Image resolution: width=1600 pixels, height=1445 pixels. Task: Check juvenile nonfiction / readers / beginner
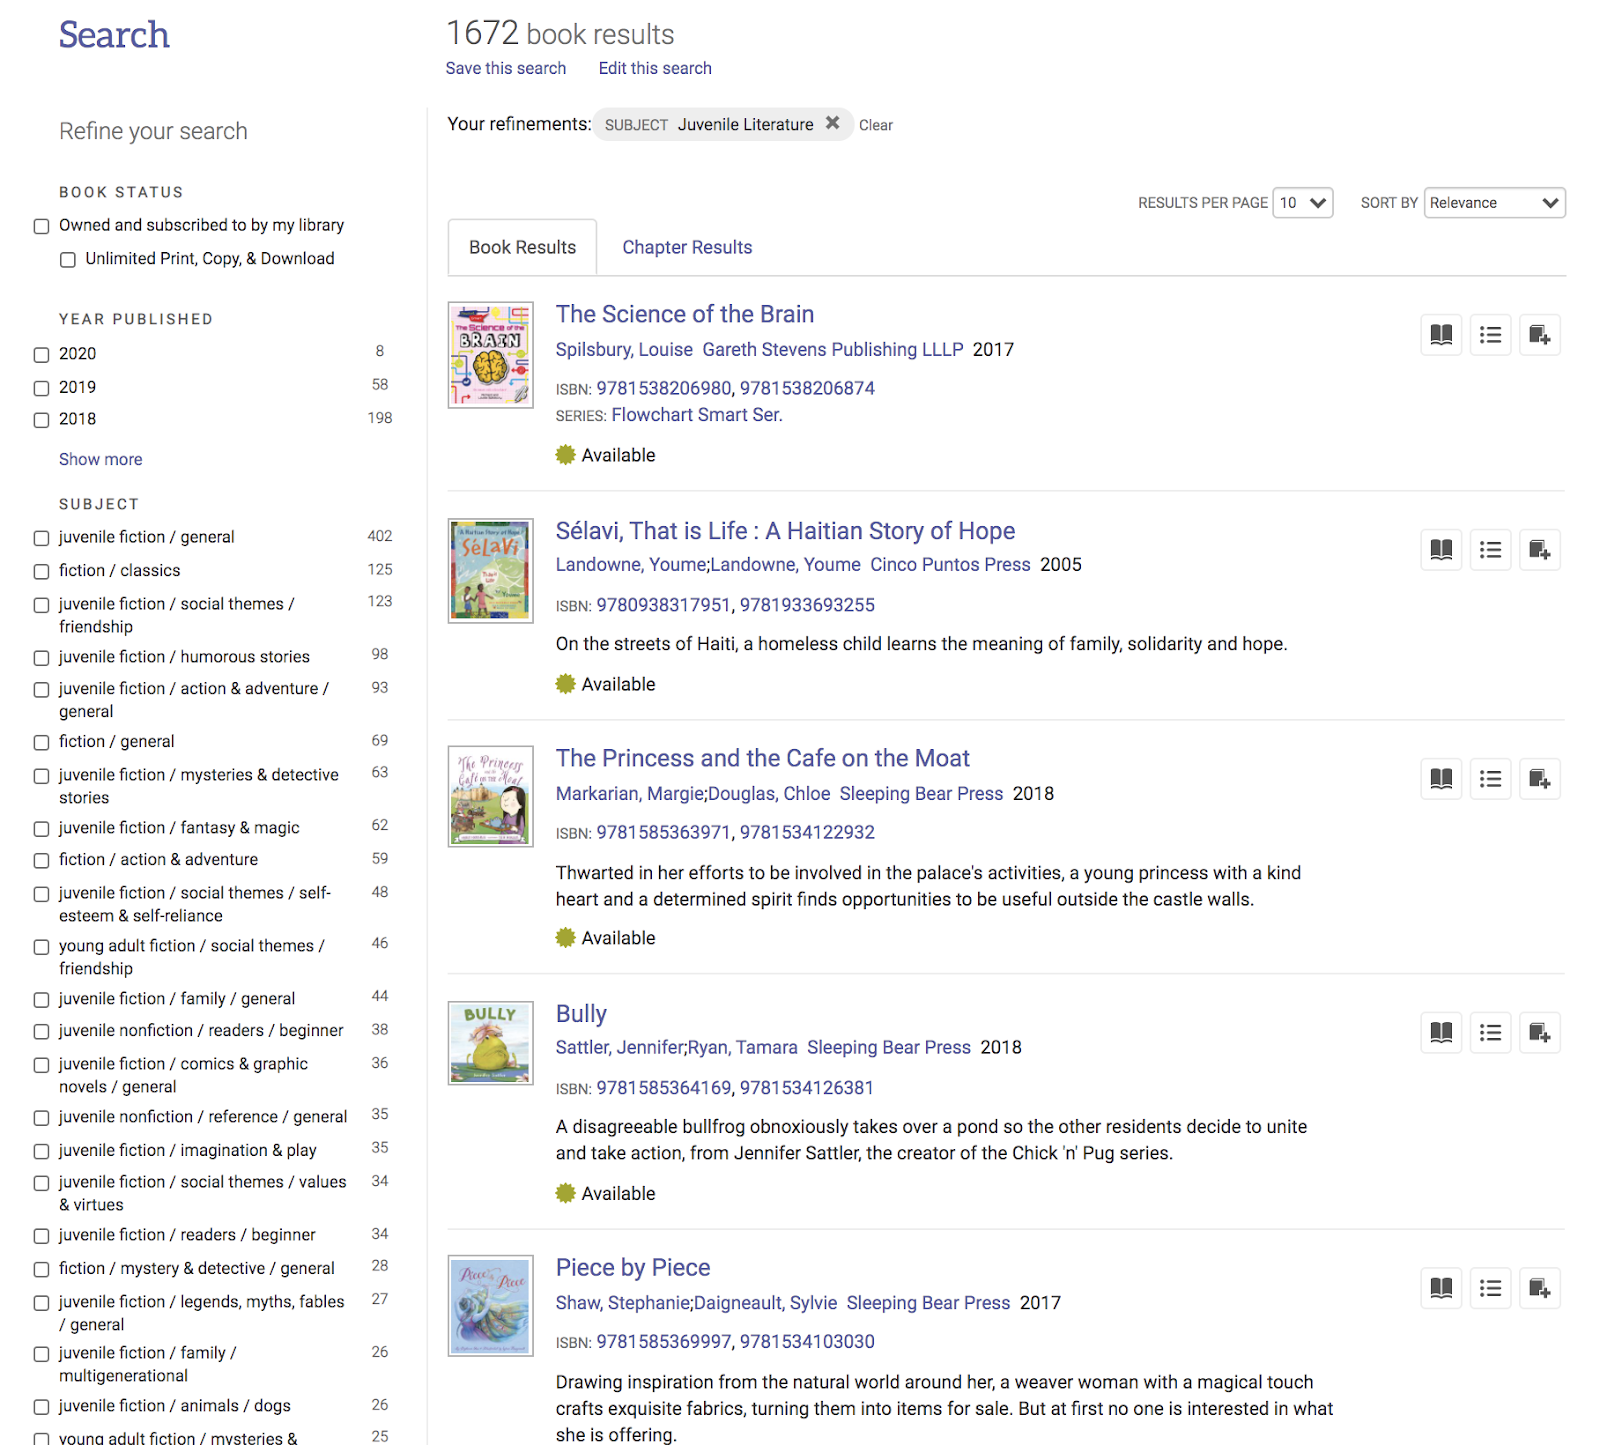pyautogui.click(x=42, y=1032)
